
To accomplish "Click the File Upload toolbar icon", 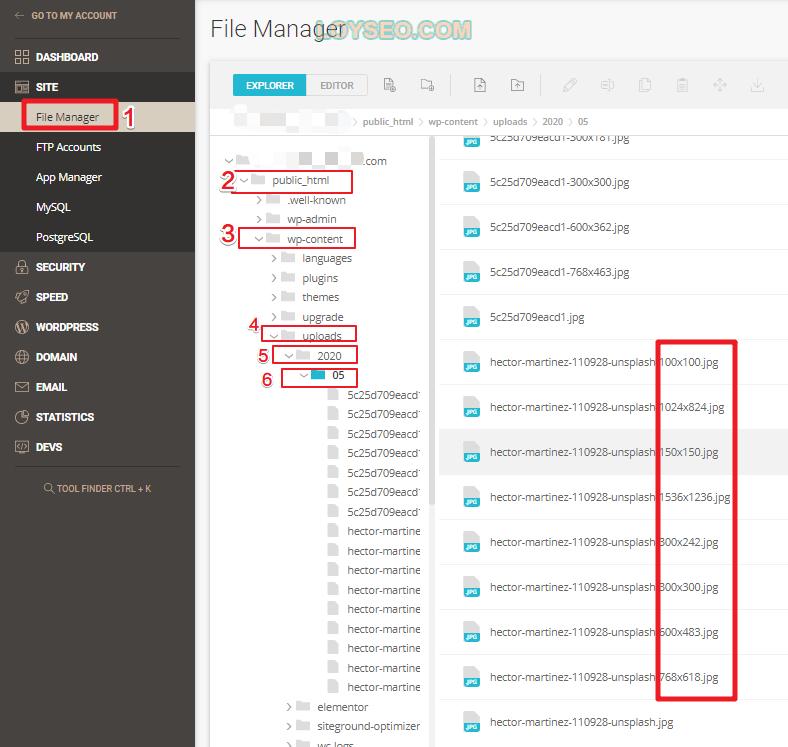I will [x=480, y=85].
